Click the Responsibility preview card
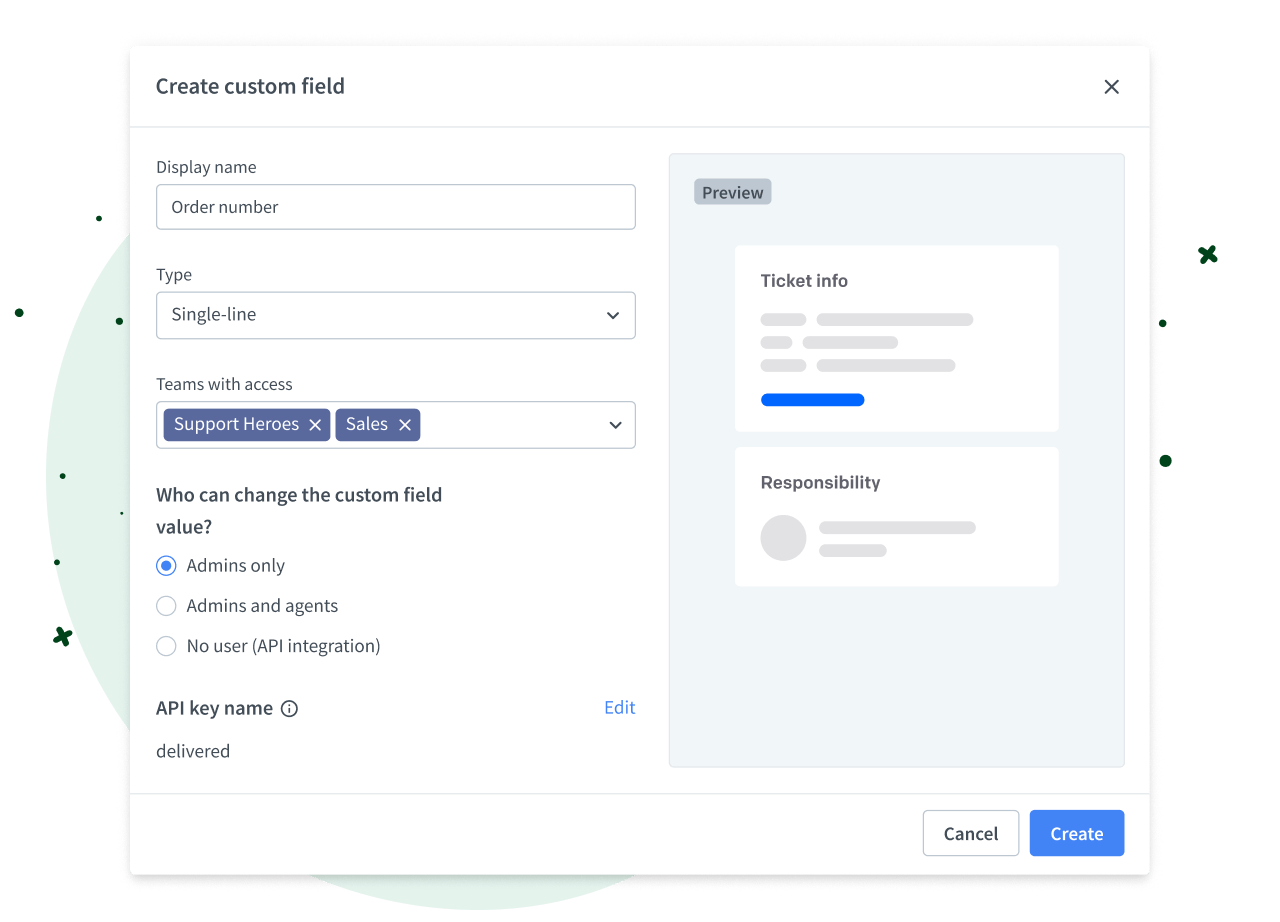Screen dimensions: 1280x922 click(896, 516)
